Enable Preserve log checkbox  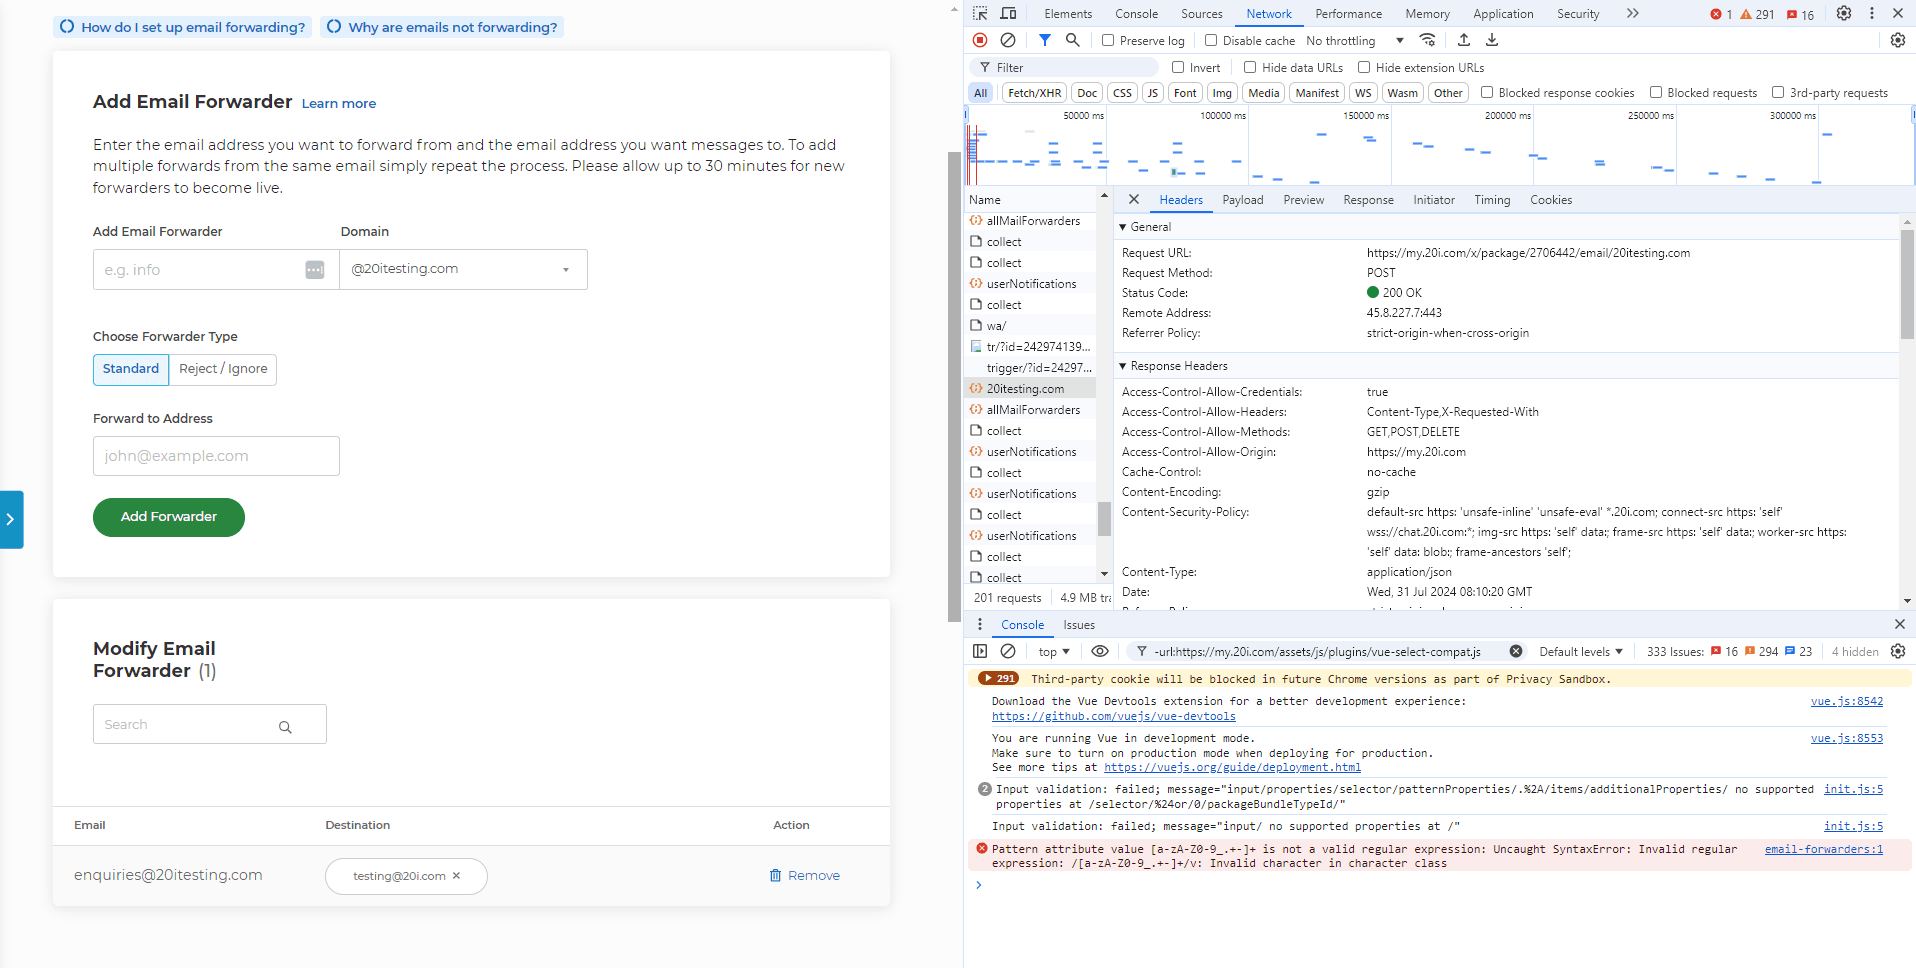[x=1108, y=40]
